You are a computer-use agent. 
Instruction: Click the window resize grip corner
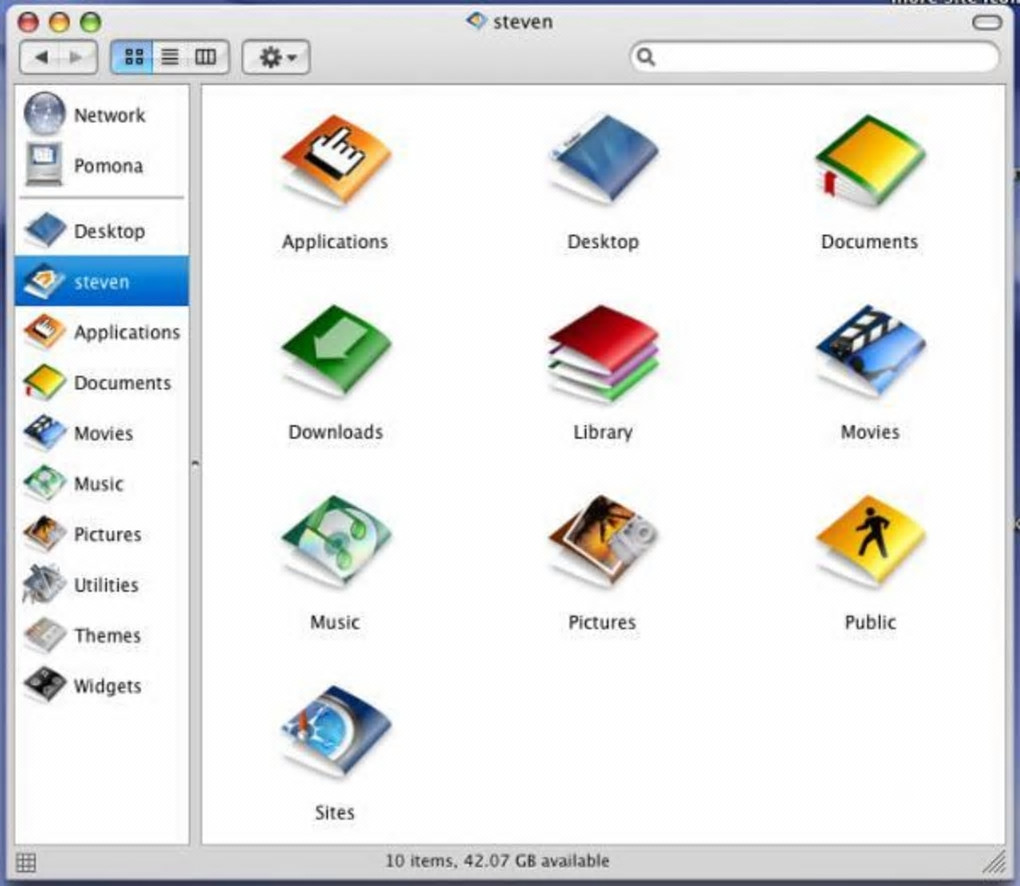pos(994,863)
